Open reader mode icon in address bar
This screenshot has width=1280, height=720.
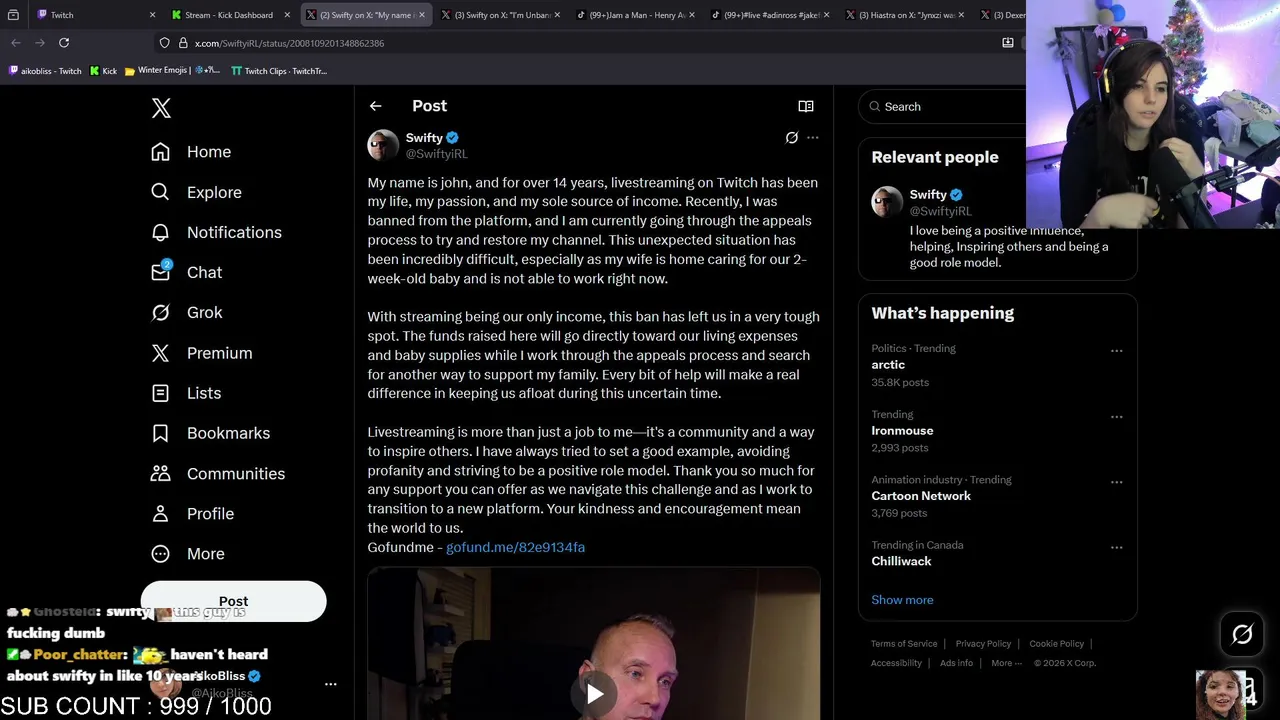(1008, 43)
